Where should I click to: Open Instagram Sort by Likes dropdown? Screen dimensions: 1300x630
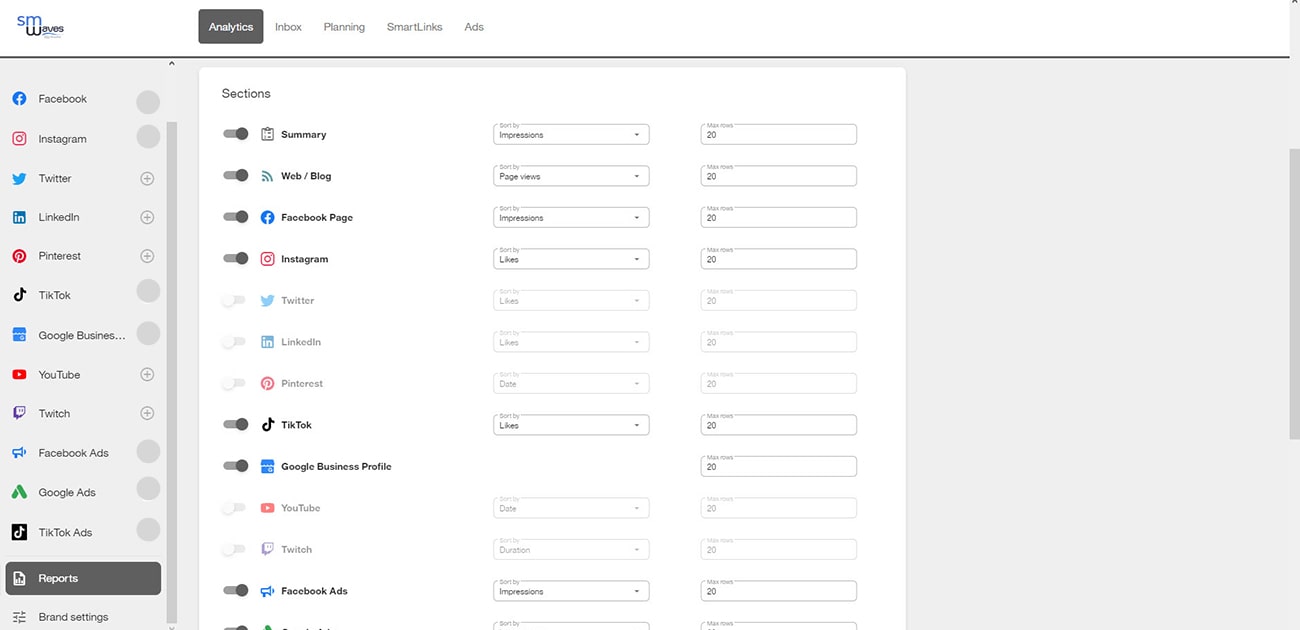pos(571,259)
